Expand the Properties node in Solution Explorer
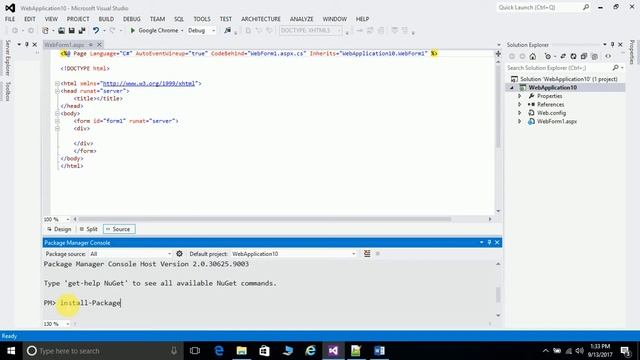The height and width of the screenshot is (360, 640). coord(520,96)
